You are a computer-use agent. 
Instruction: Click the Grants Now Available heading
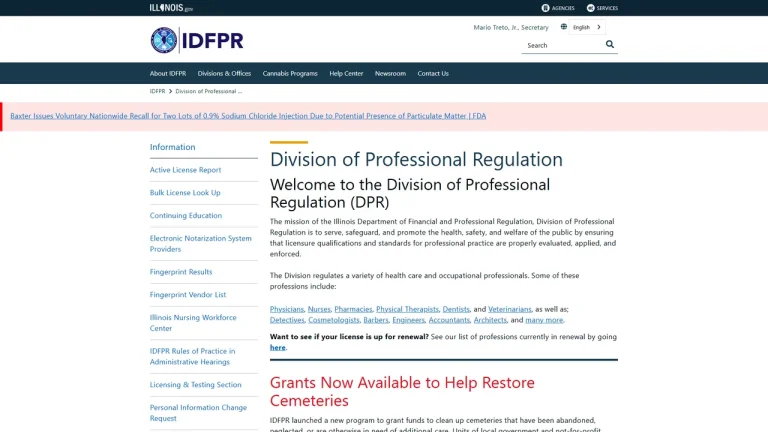pyautogui.click(x=402, y=391)
